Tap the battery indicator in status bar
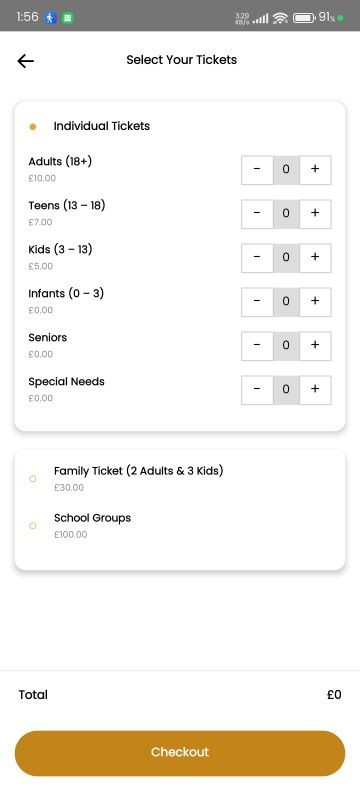The image size is (360, 800). point(304,18)
